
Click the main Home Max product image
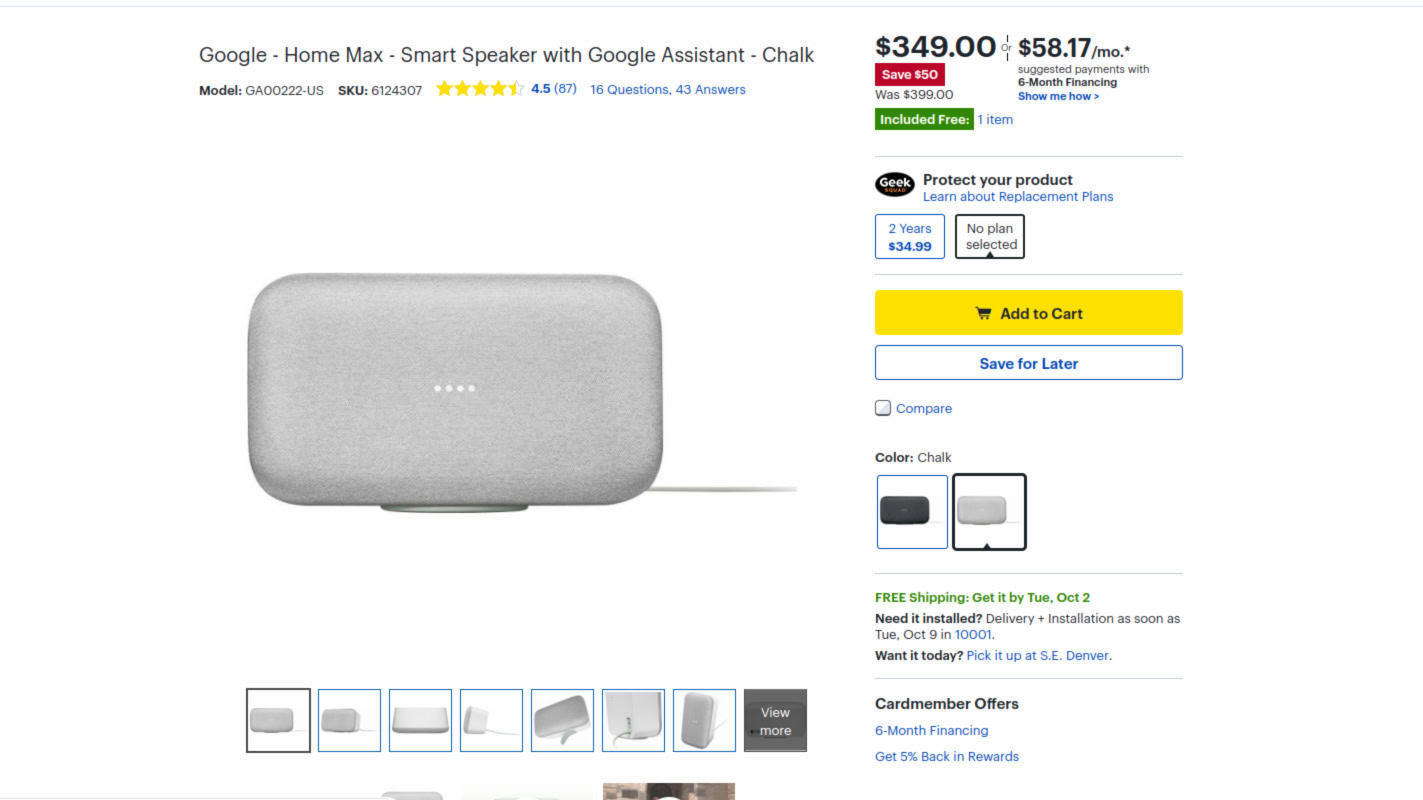(455, 390)
